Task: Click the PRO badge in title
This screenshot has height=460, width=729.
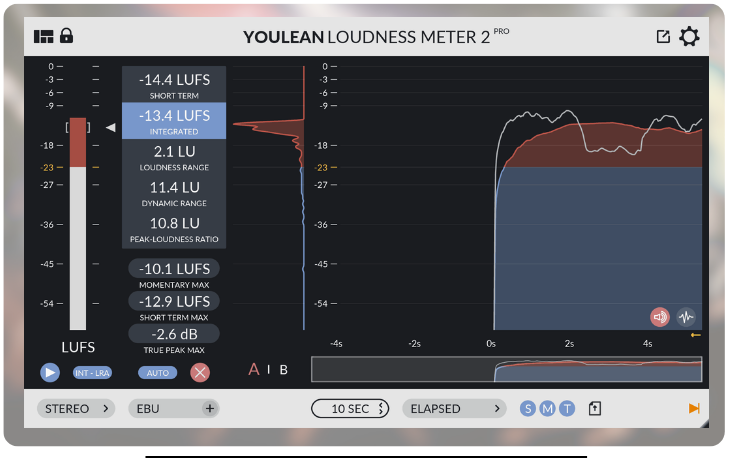Action: [x=501, y=31]
